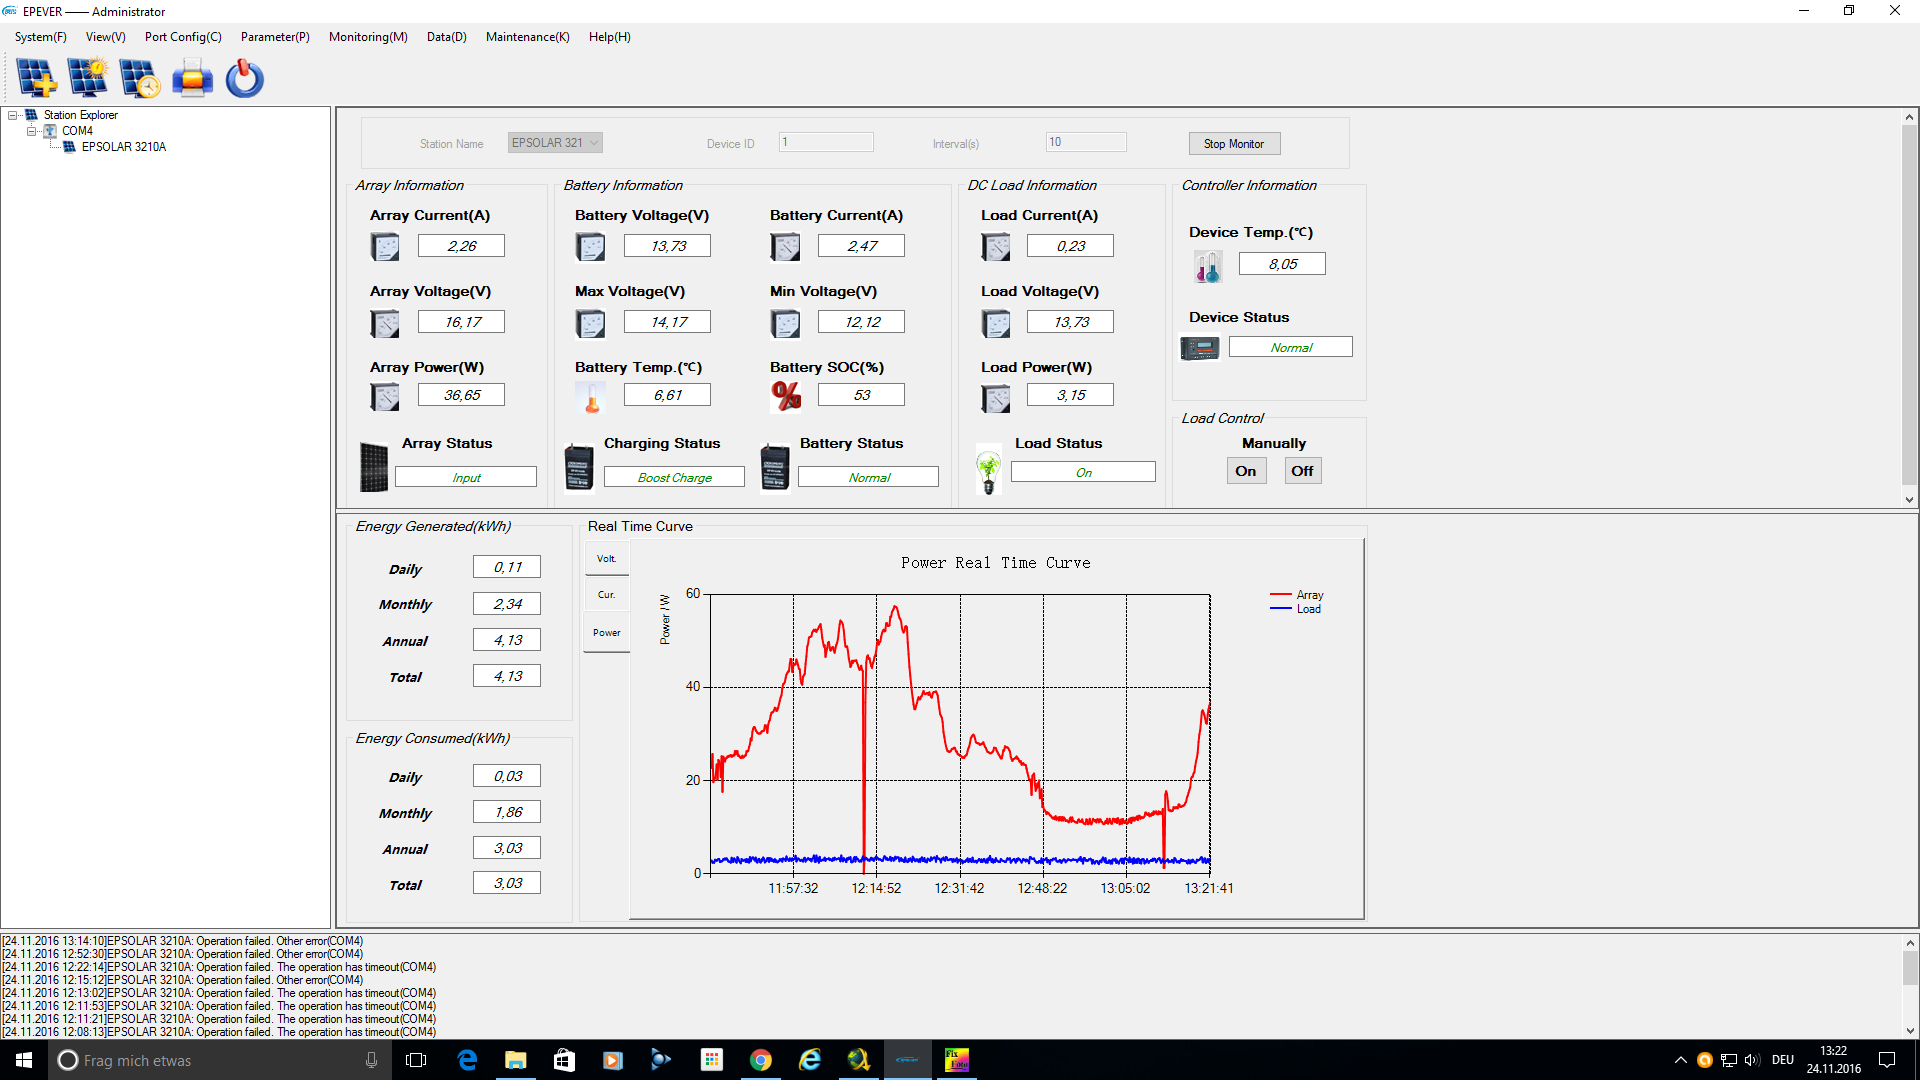Click the printer toolbar icon
1920x1080 pixels.
[192, 78]
